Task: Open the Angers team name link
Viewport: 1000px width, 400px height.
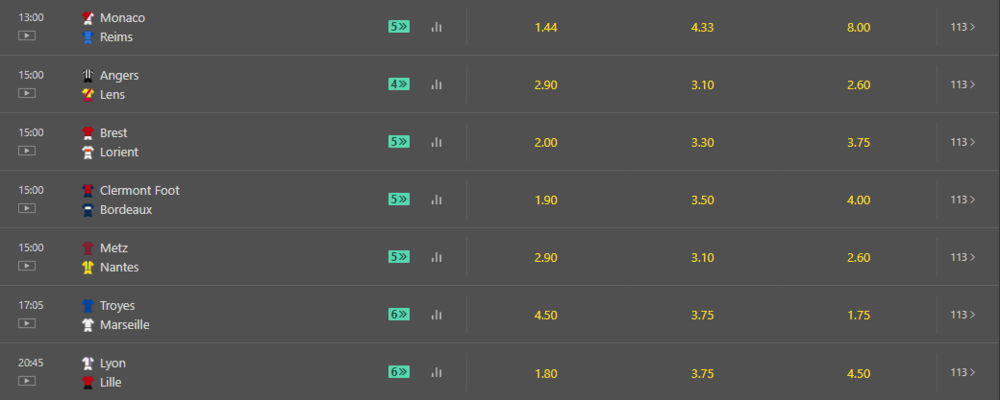Action: coord(119,76)
